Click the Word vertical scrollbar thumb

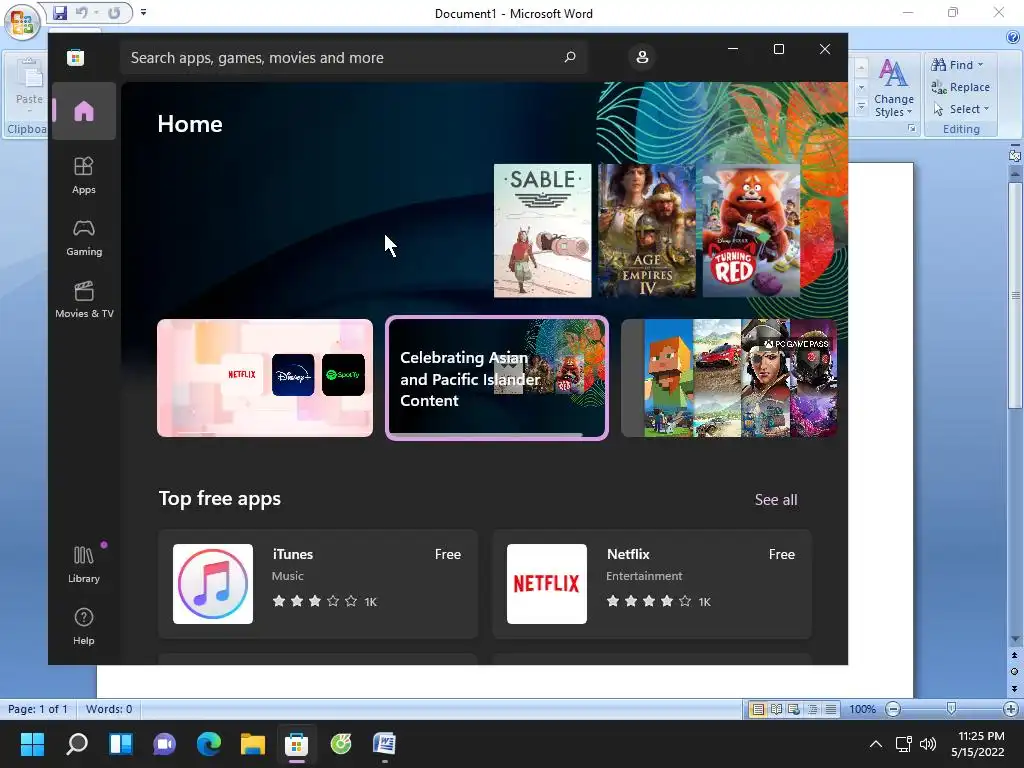[1014, 294]
